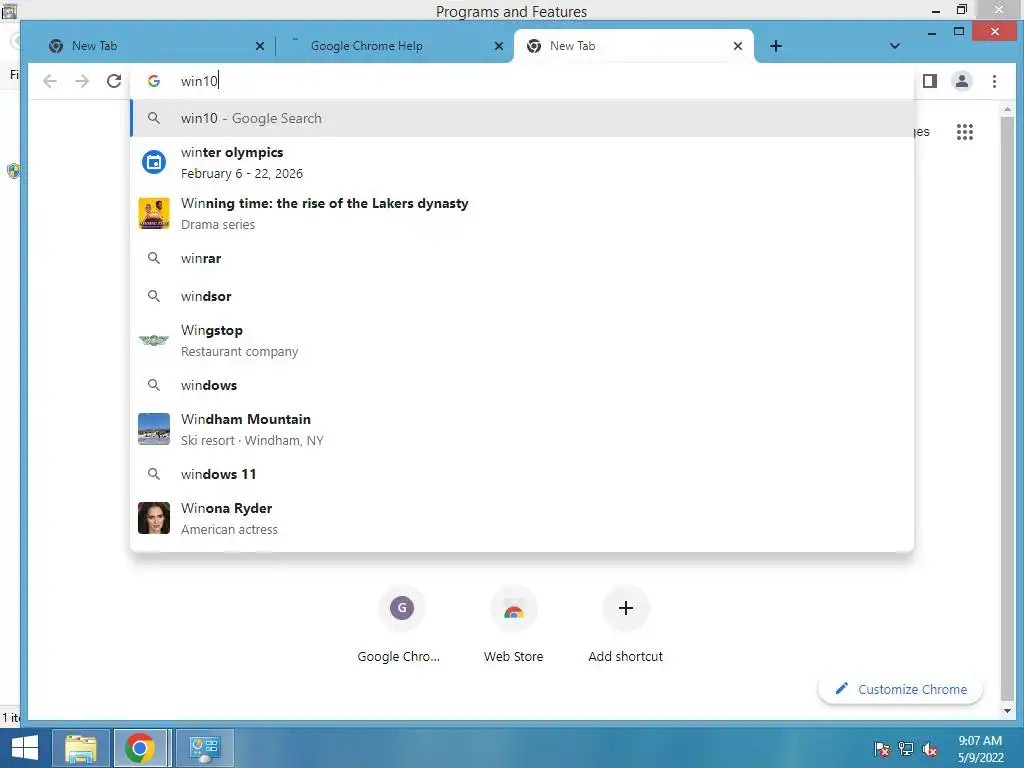The image size is (1024, 768).
Task: Click the Wingstop logo icon
Action: tap(153, 340)
